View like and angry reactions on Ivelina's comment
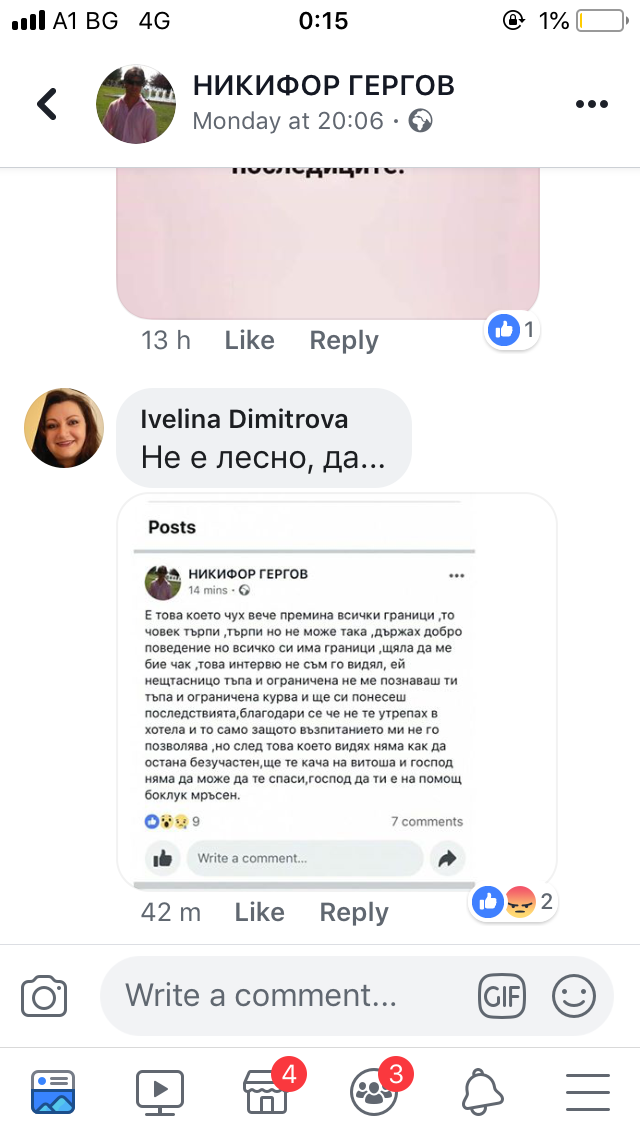The width and height of the screenshot is (640, 1136). 515,902
